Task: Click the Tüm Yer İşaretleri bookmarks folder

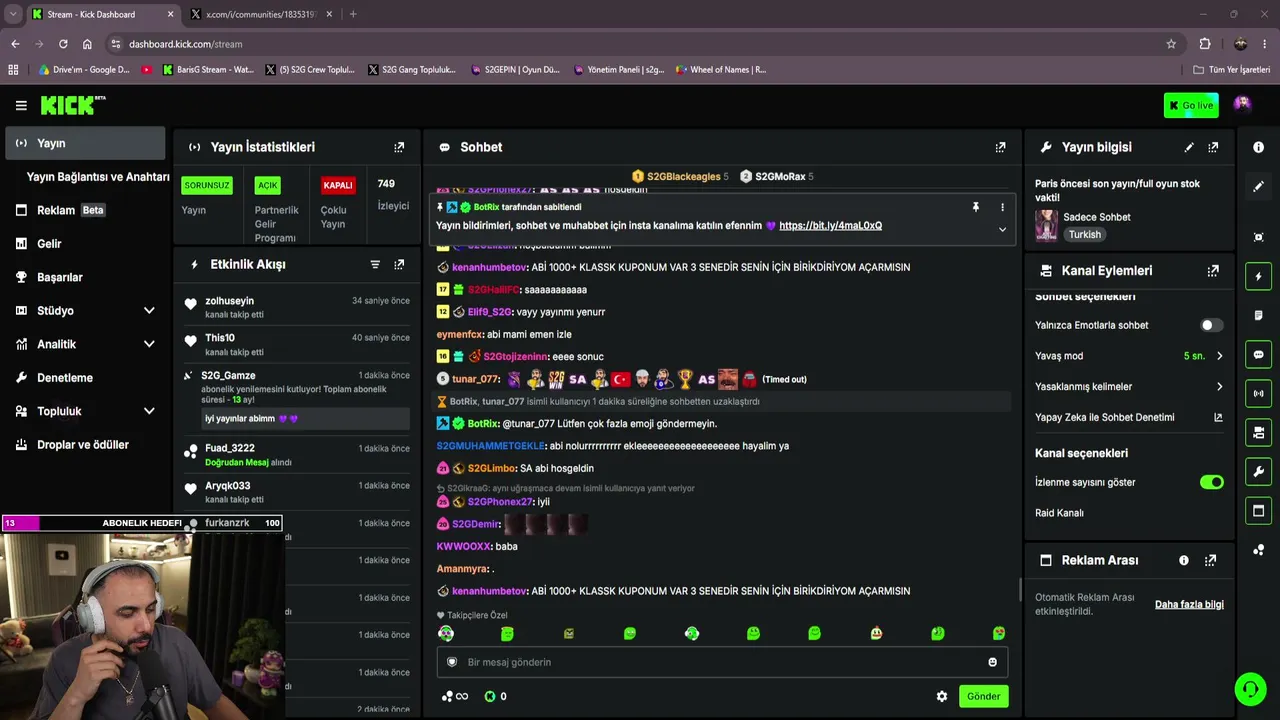Action: pyautogui.click(x=1232, y=70)
